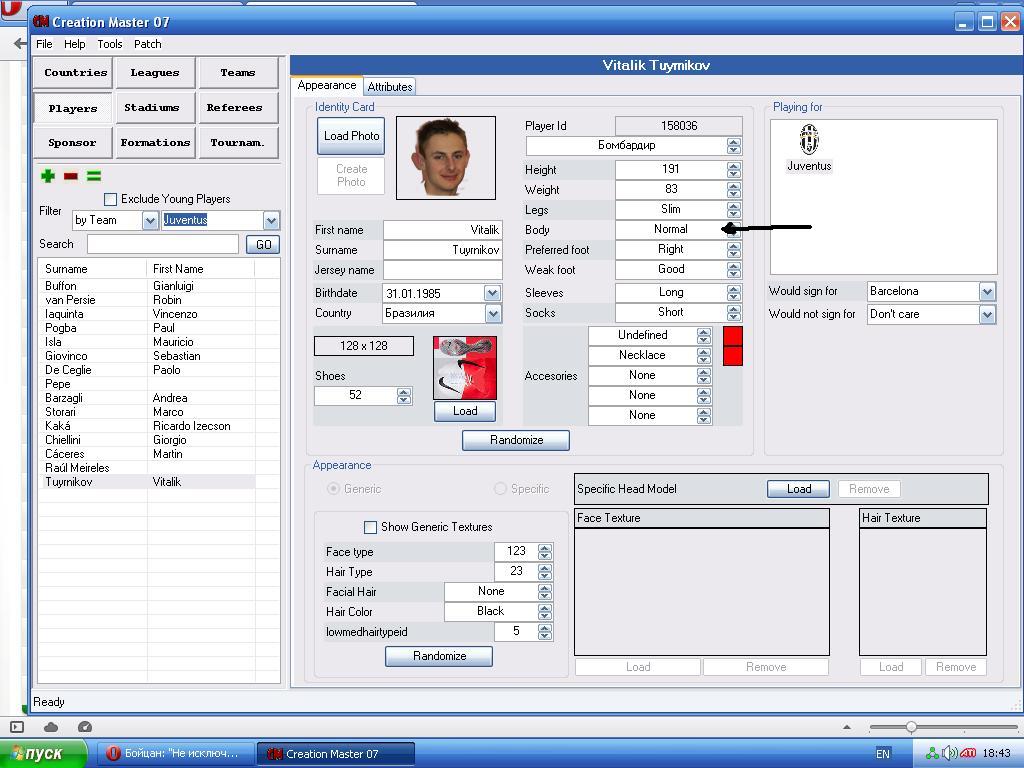The image size is (1024, 768).
Task: Click the volume icon in system tray
Action: (x=950, y=753)
